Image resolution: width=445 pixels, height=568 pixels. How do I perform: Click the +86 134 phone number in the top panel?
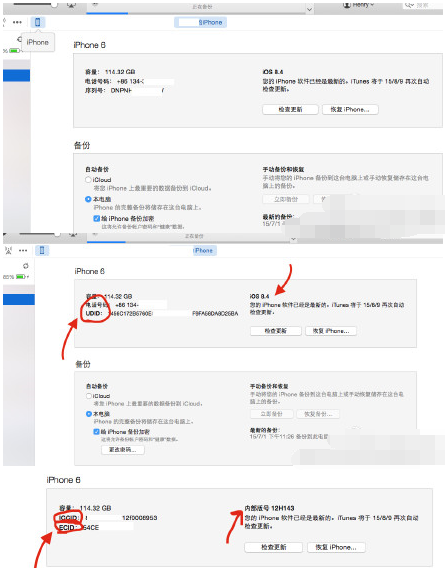pyautogui.click(x=130, y=82)
